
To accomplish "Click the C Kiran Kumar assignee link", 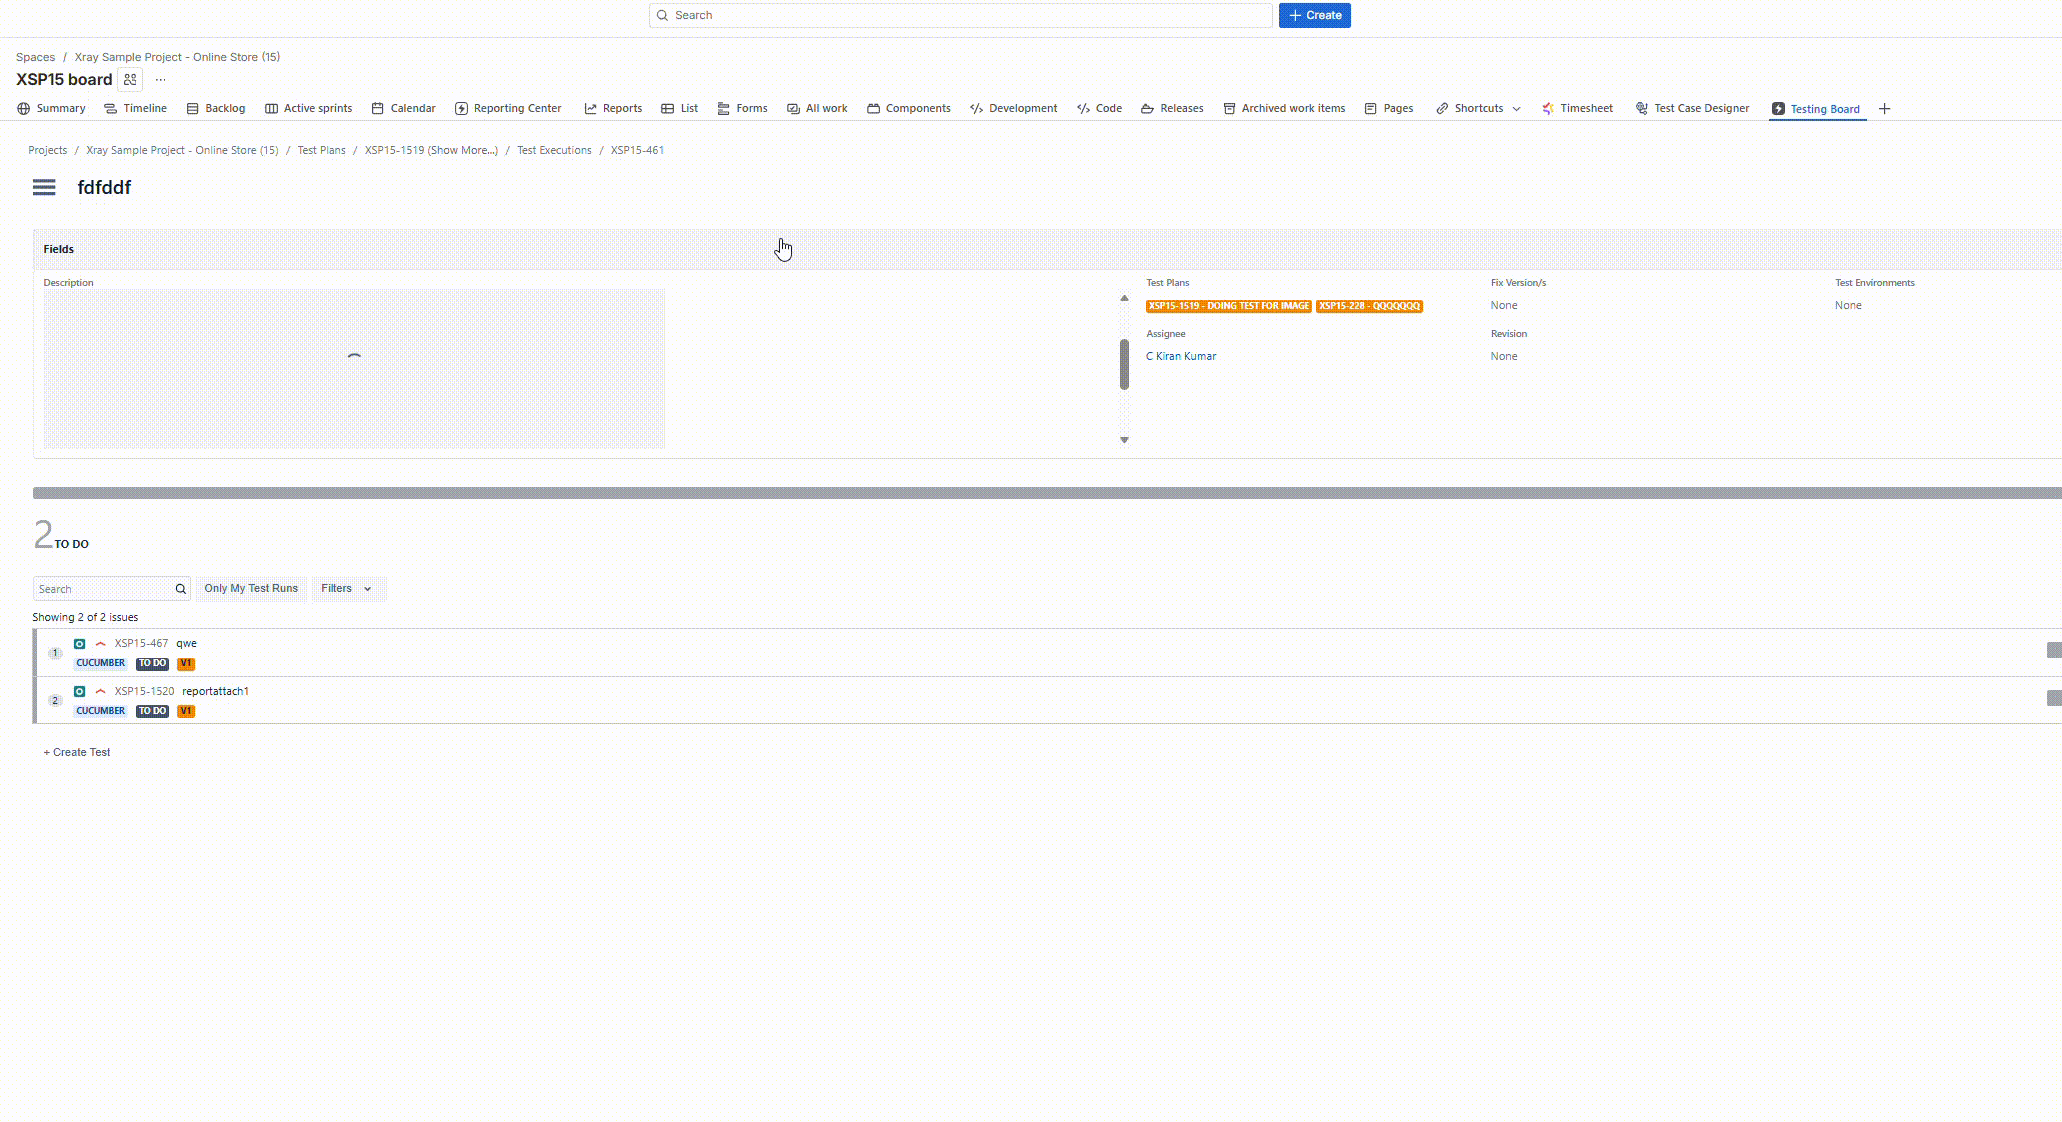I will click(x=1181, y=356).
